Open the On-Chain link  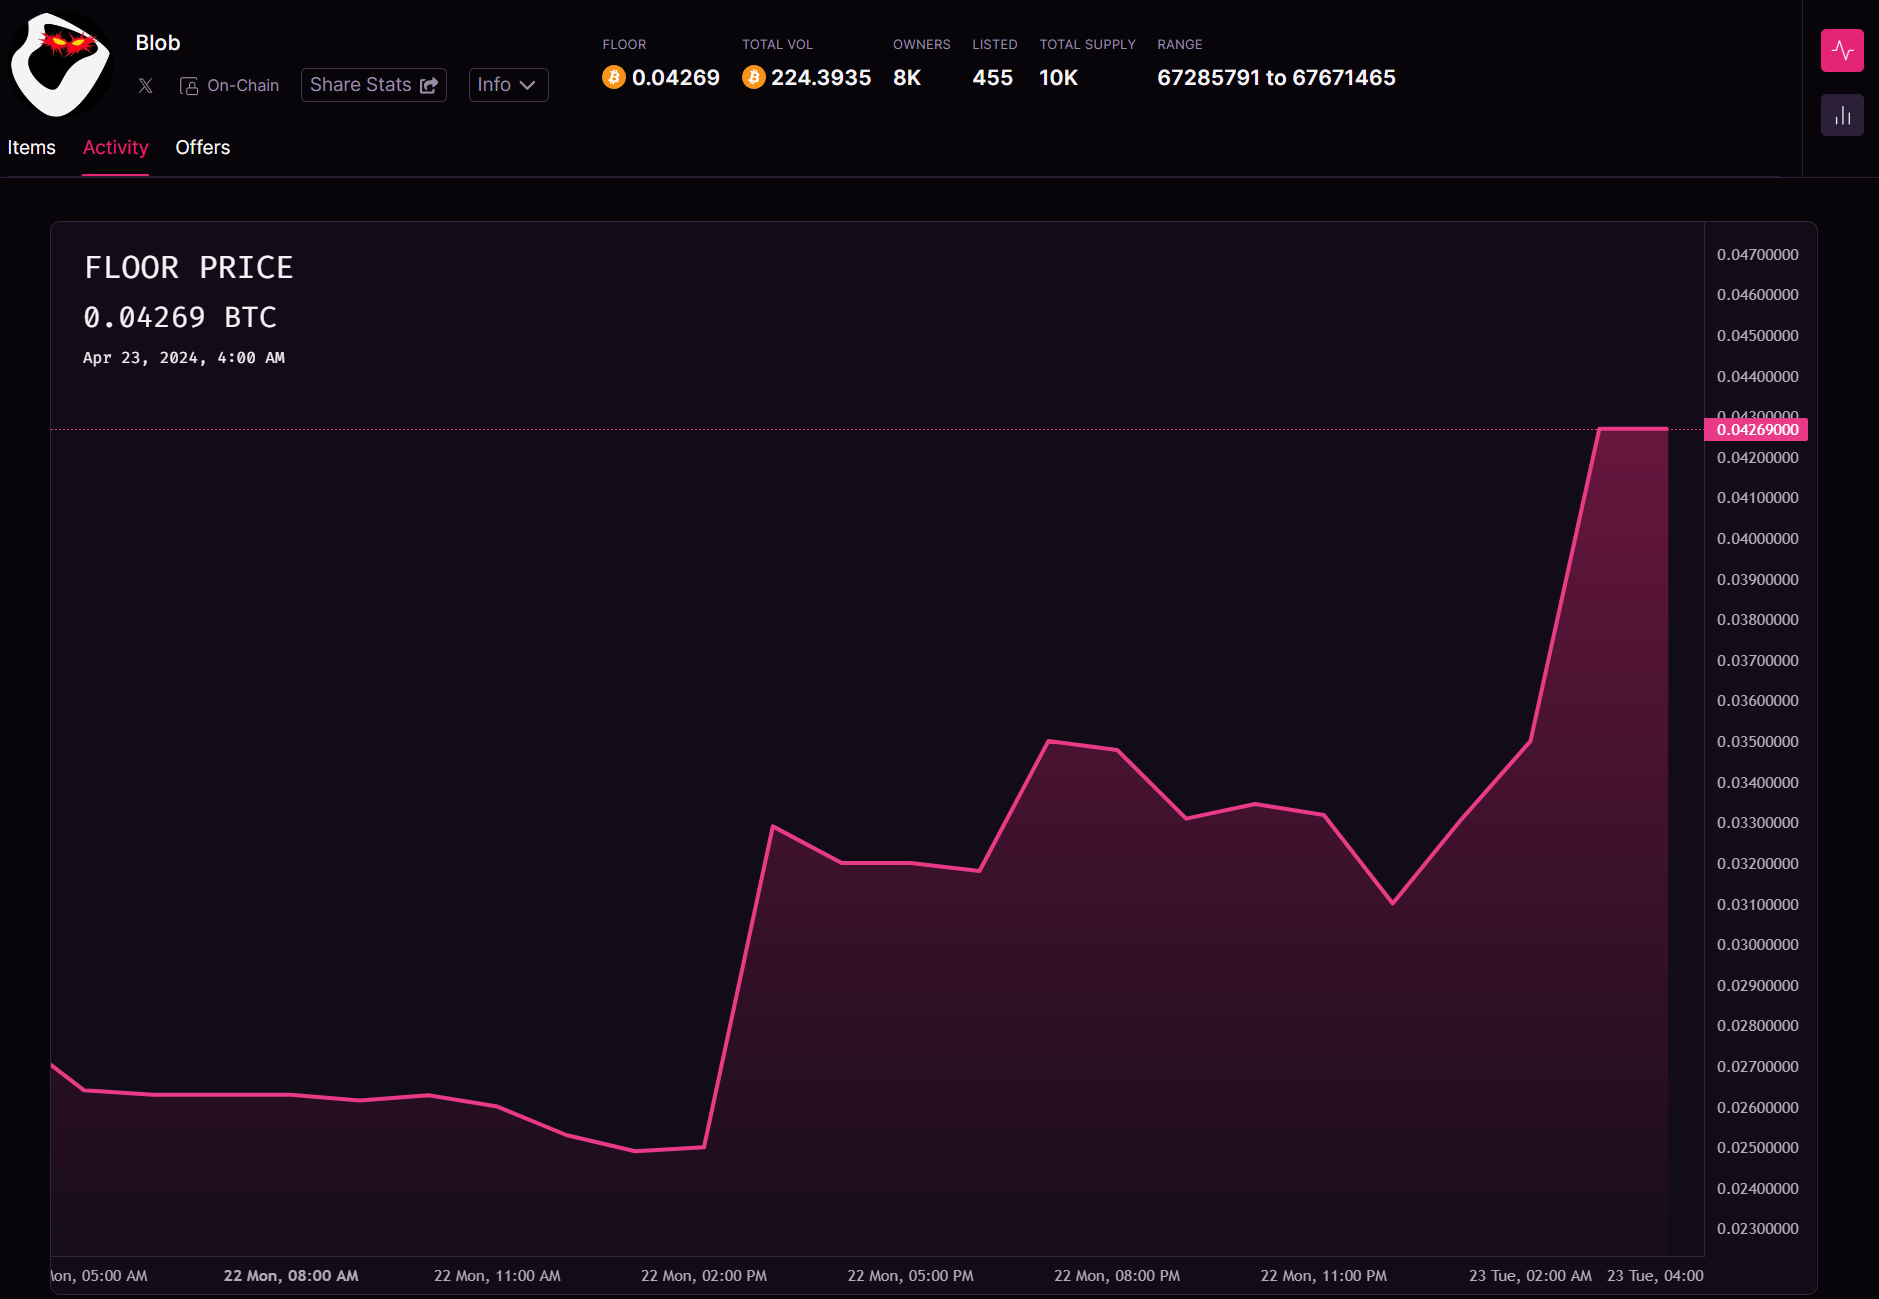[230, 86]
